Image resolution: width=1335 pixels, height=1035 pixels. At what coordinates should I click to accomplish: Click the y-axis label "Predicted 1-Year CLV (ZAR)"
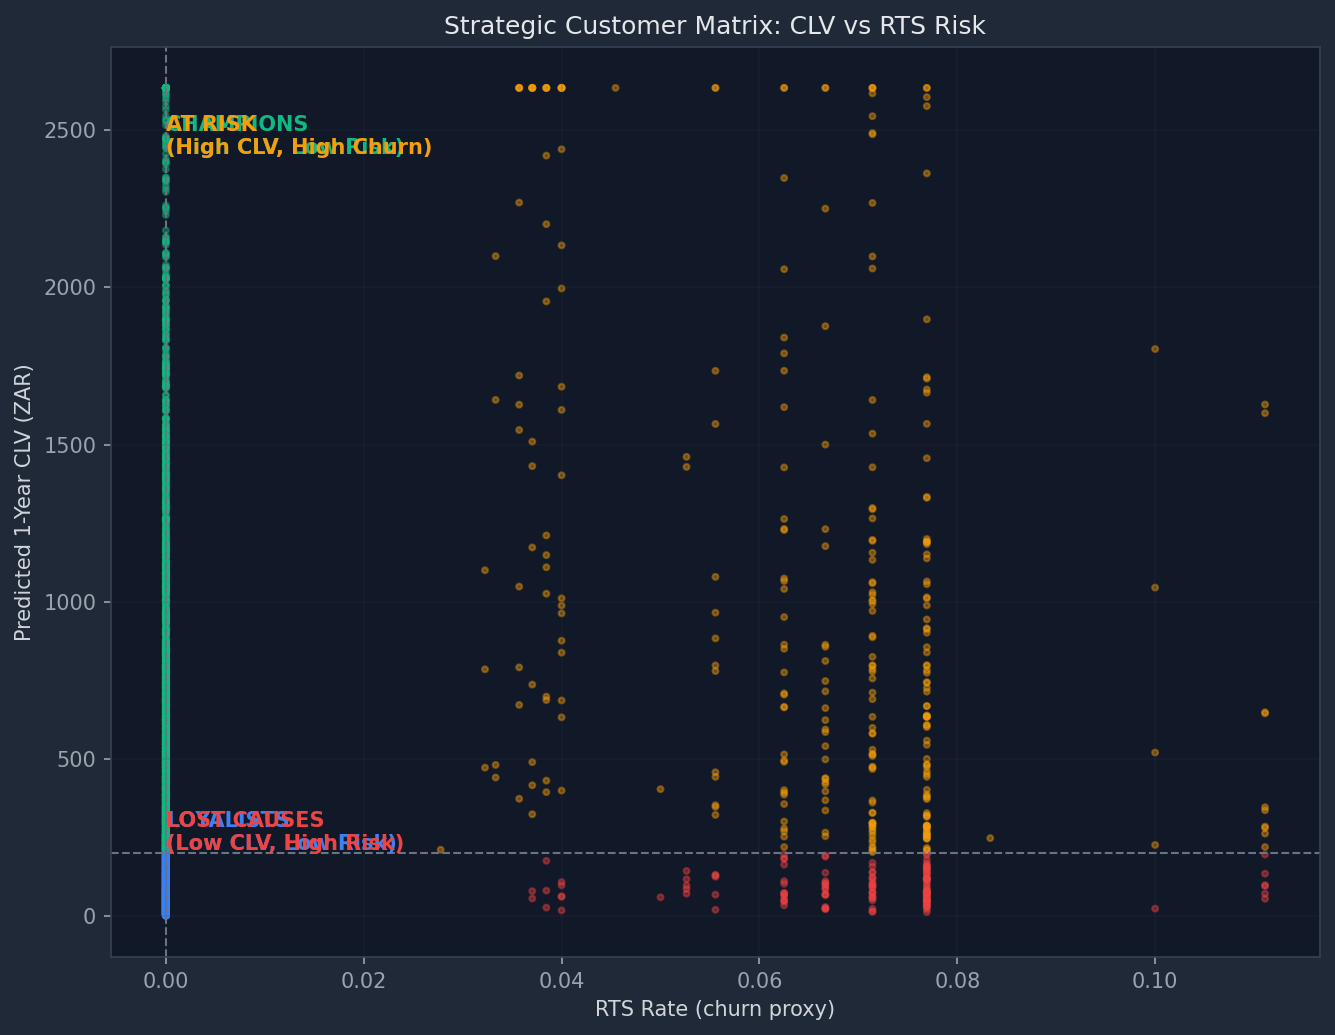pos(24,502)
